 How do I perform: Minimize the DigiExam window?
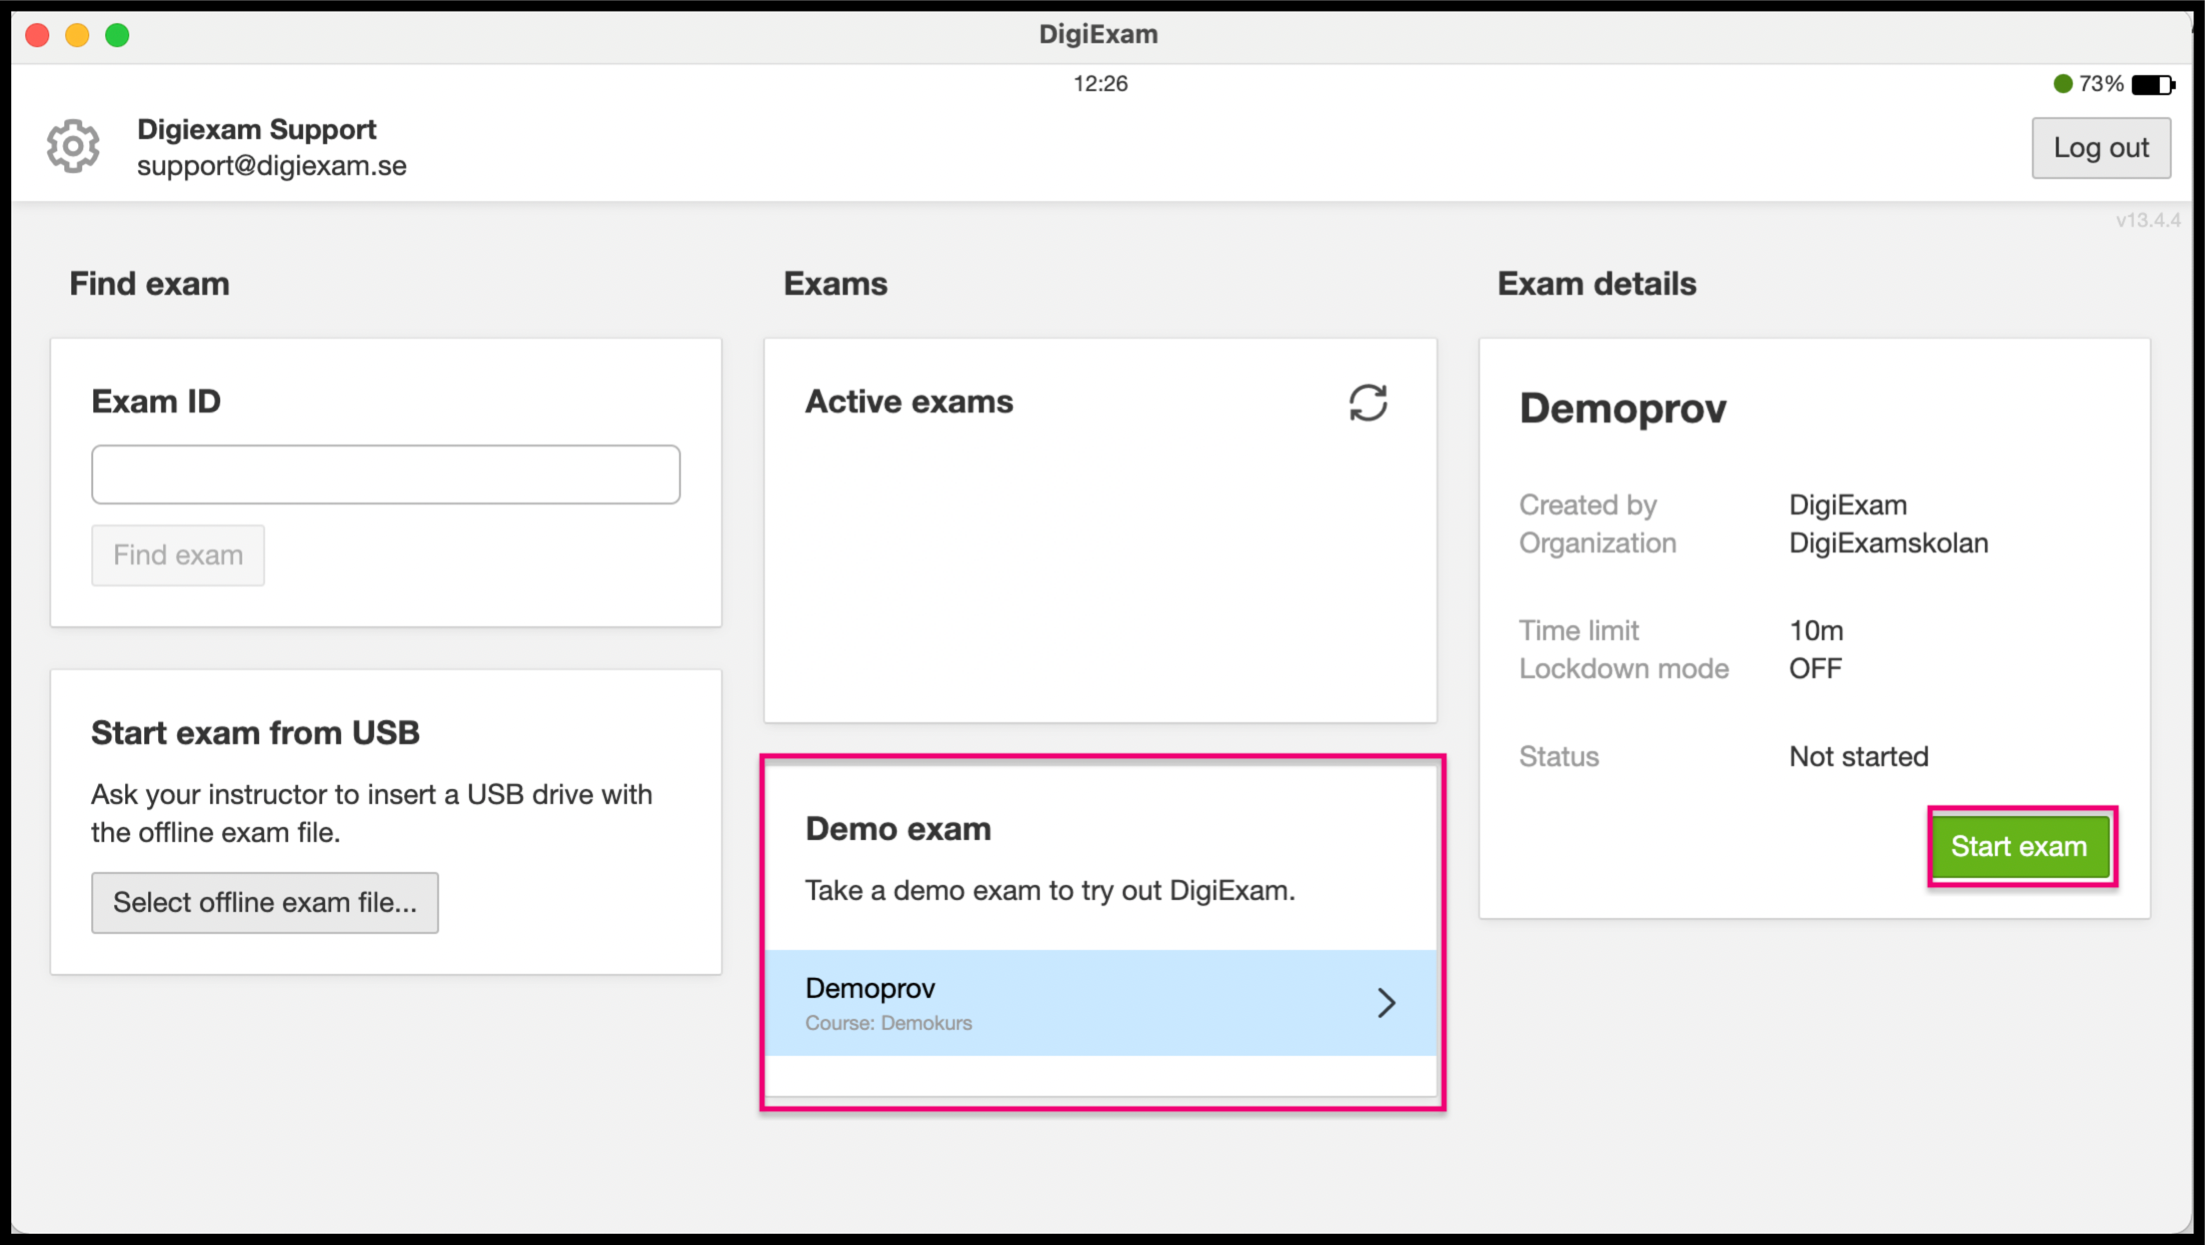click(77, 35)
